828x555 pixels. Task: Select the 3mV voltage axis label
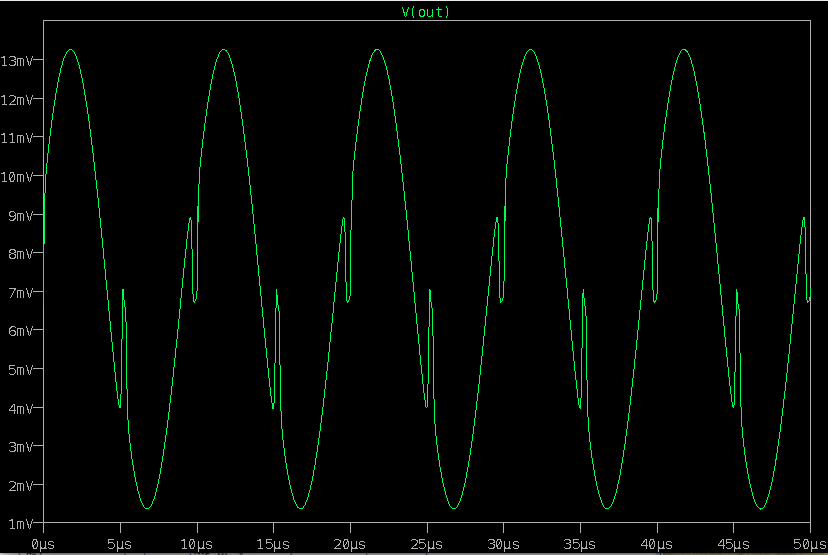(x=21, y=448)
